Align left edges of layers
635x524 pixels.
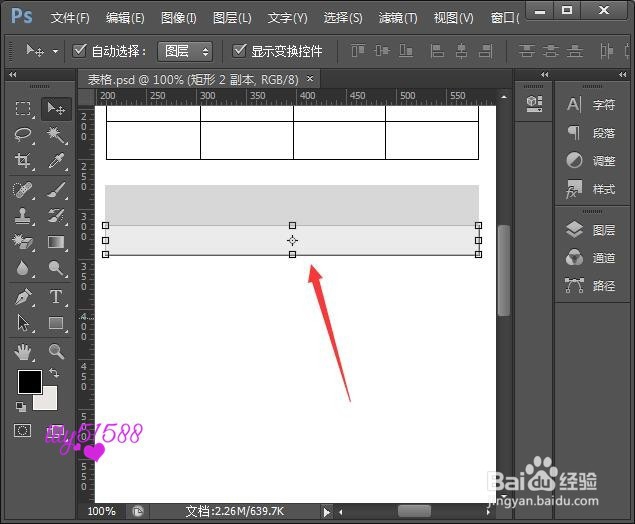pyautogui.click(x=437, y=51)
